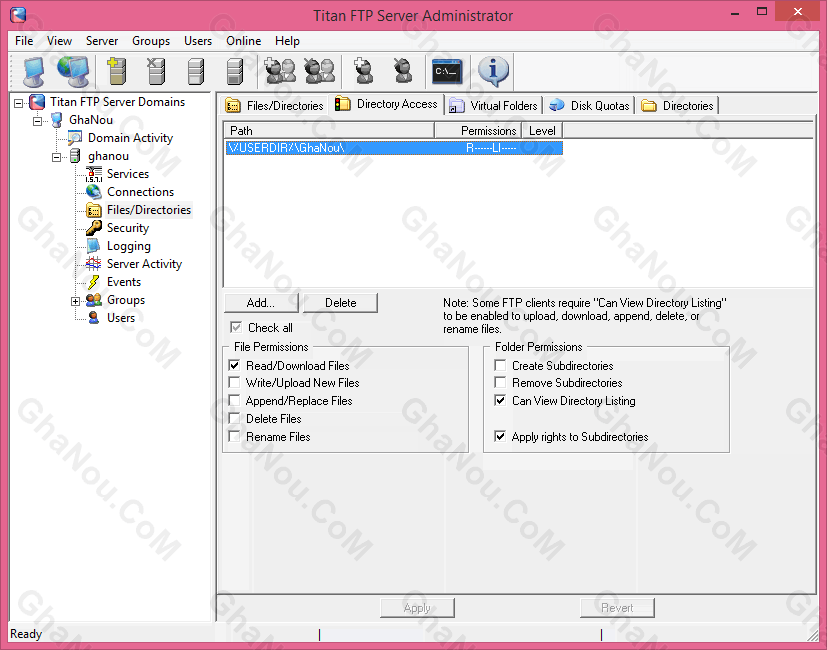Image resolution: width=827 pixels, height=650 pixels.
Task: Click the blue info bubble icon
Action: 493,71
